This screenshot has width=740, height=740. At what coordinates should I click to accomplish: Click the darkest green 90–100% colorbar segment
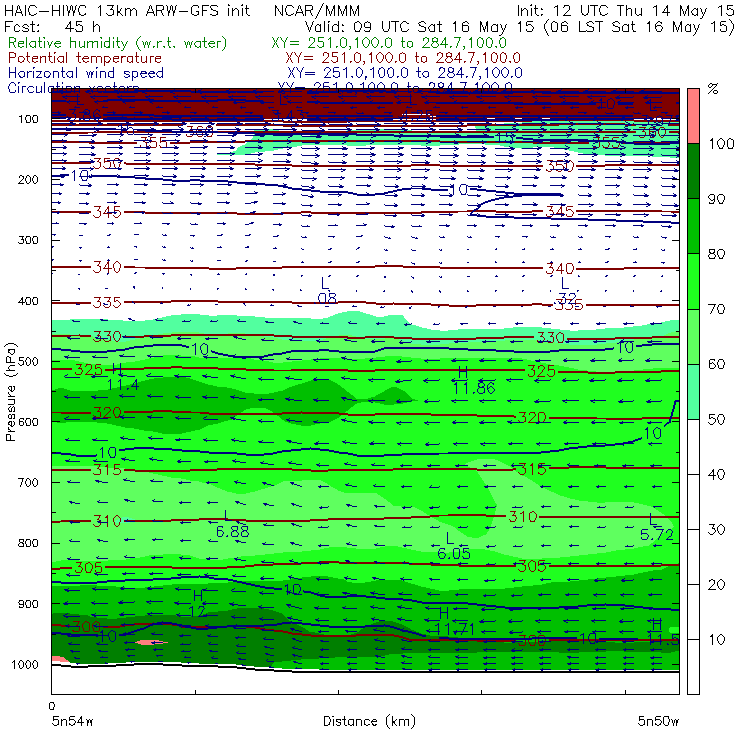point(693,171)
